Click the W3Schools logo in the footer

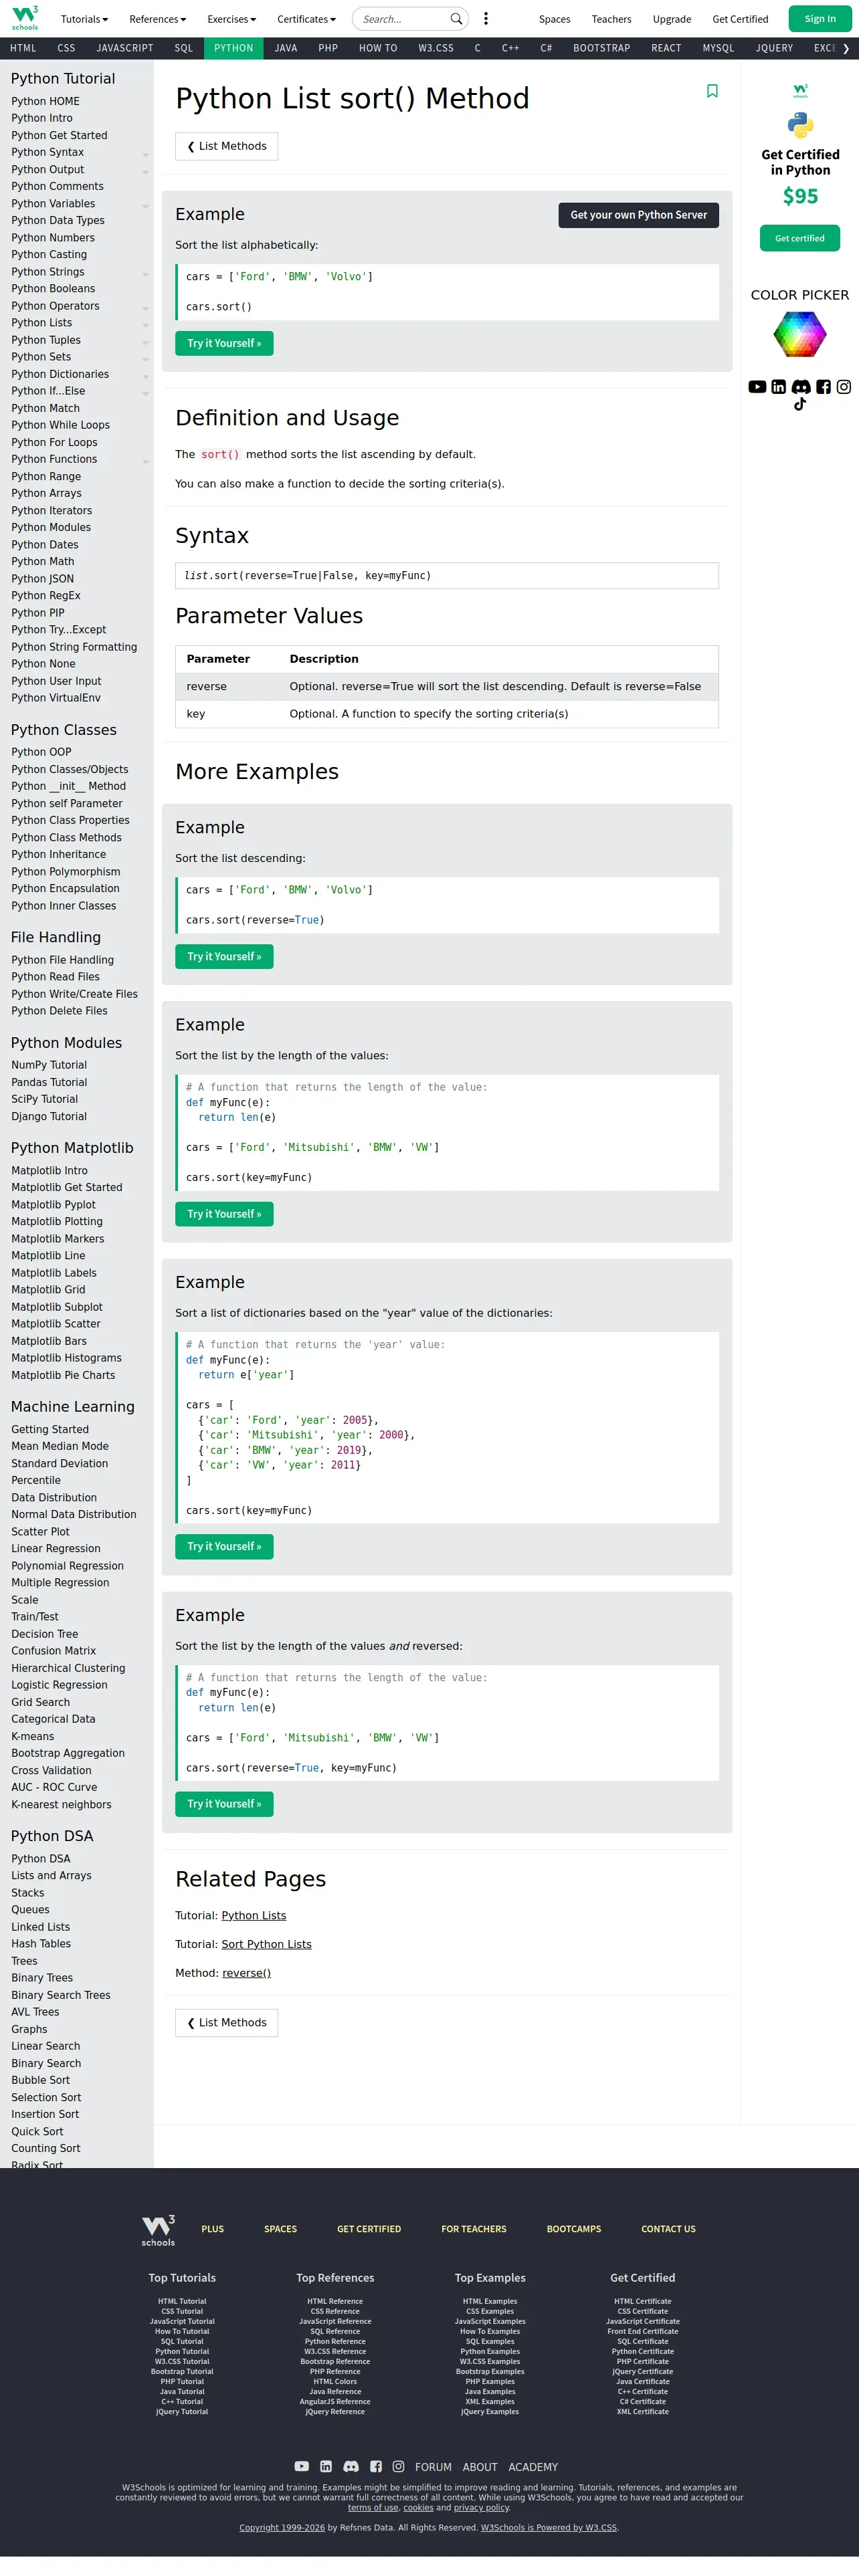(158, 2231)
